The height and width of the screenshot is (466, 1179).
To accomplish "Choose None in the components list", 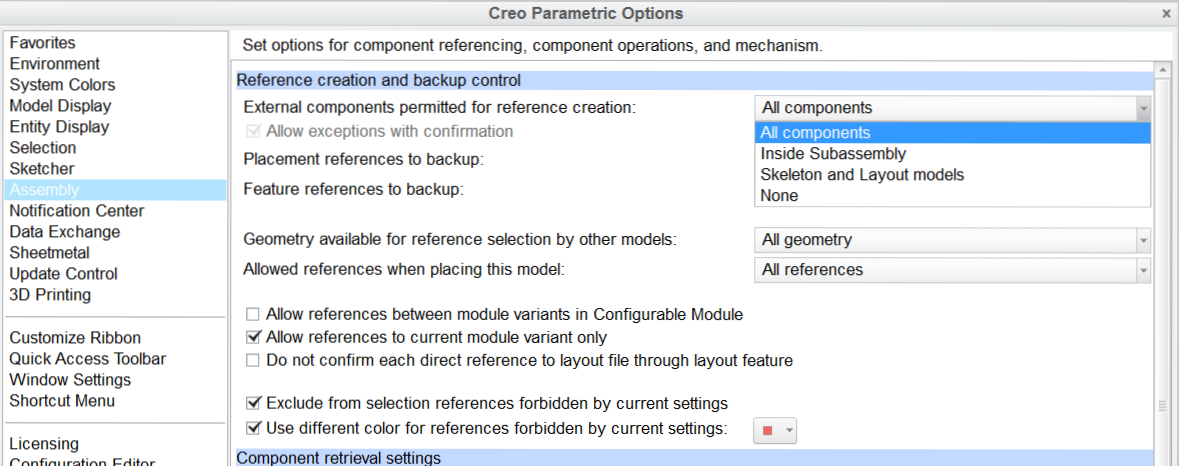I will (953, 196).
